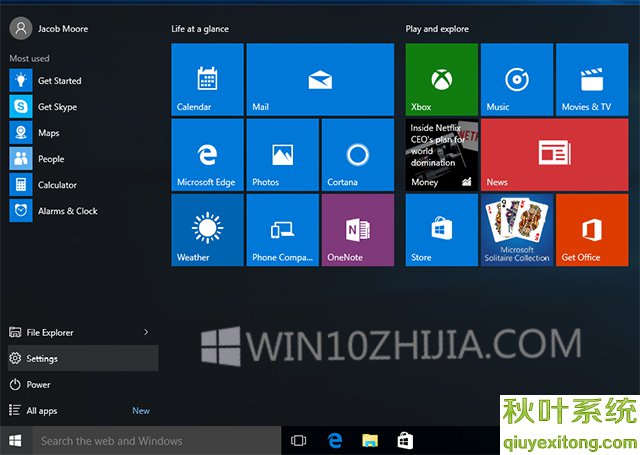Open the Photos tile
This screenshot has width=640, height=455.
tap(283, 155)
